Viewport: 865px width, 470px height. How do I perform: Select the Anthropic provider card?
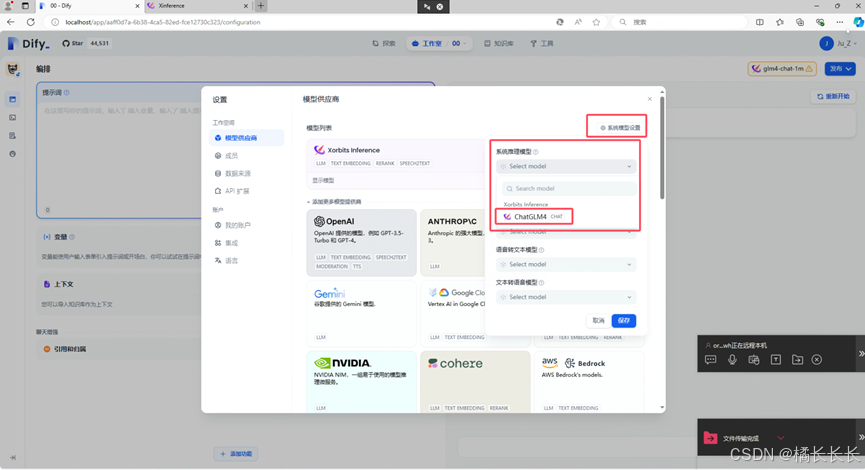point(452,242)
